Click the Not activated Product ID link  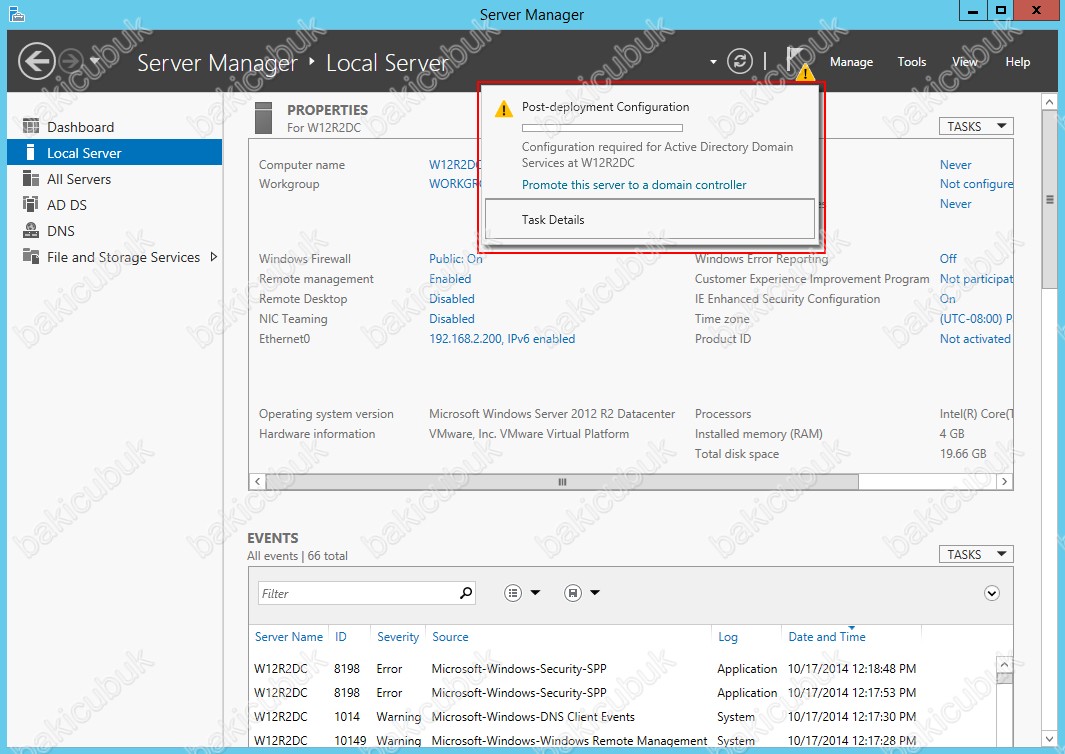[975, 338]
